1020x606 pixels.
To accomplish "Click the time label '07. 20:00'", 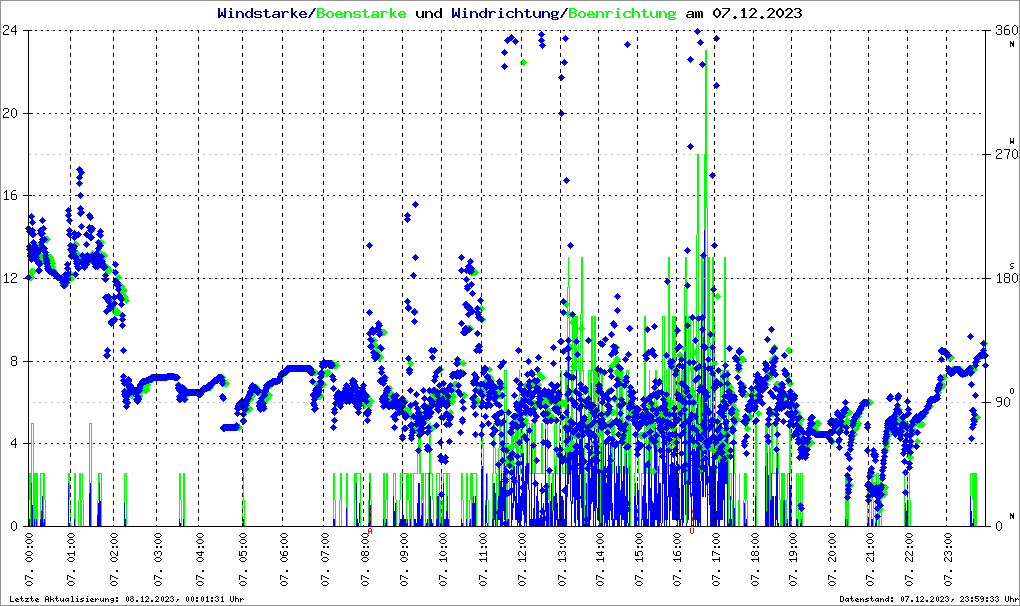I will 831,559.
